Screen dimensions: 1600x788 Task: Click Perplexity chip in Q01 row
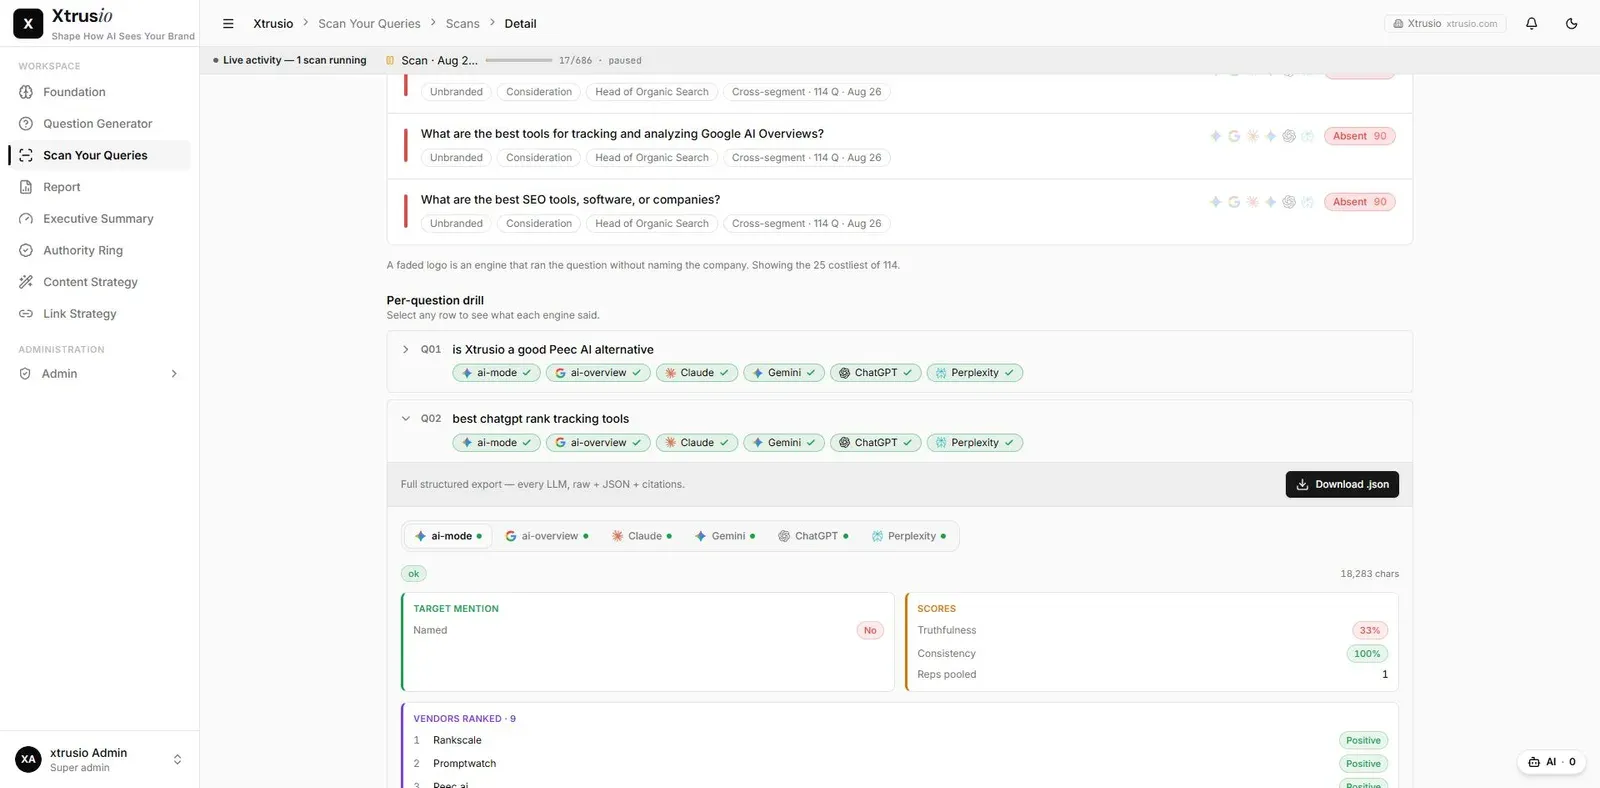[975, 373]
